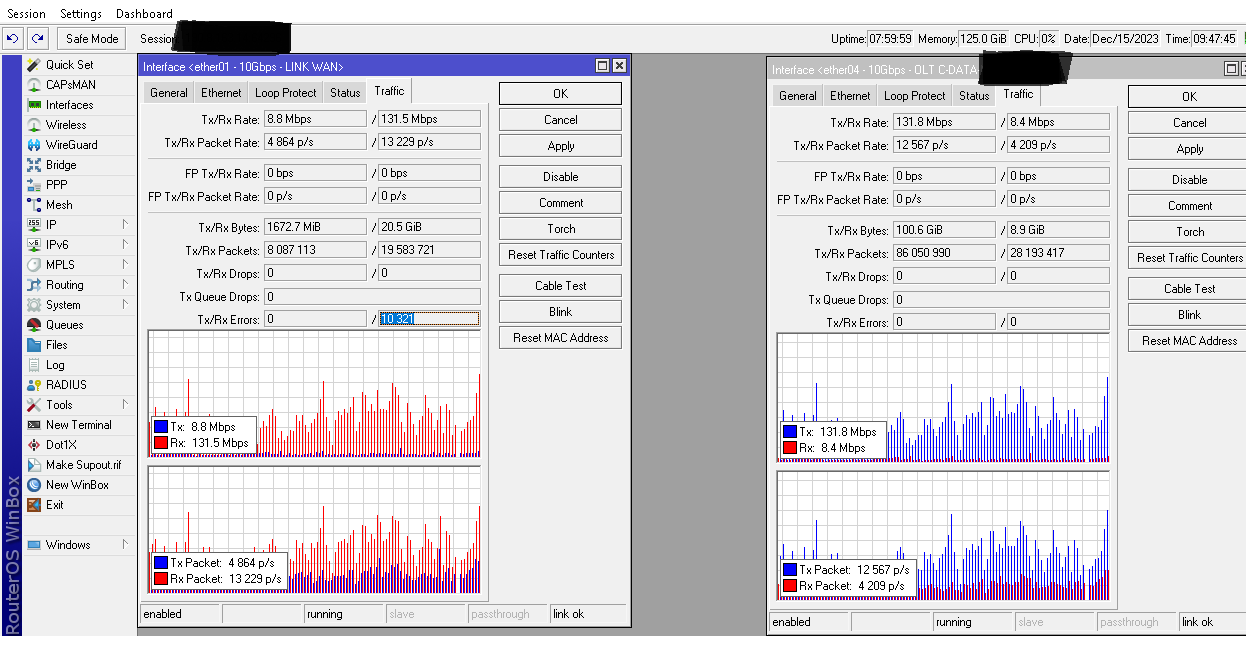
Task: Open Quick Set in the sidebar
Action: coord(69,65)
